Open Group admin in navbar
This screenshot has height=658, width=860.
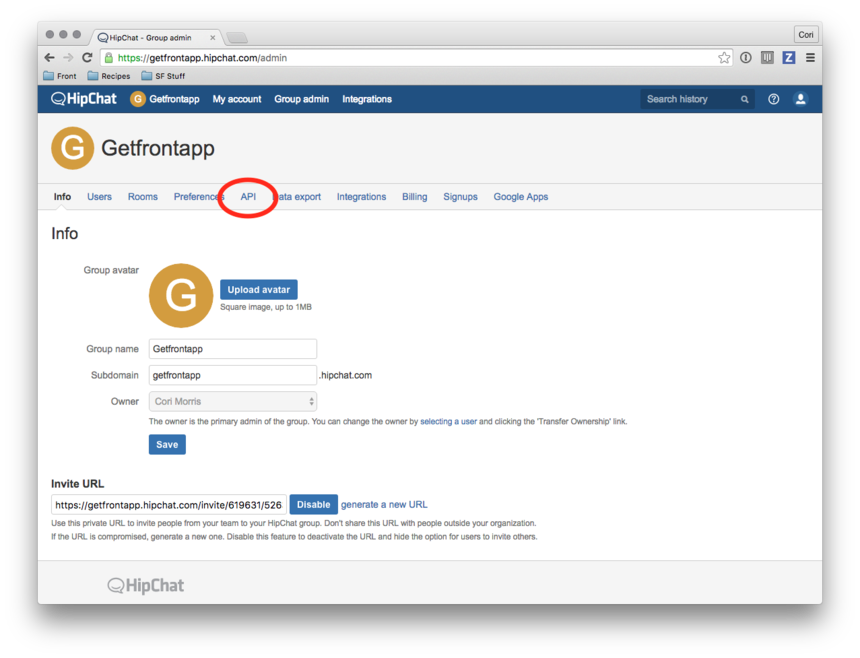coord(302,99)
